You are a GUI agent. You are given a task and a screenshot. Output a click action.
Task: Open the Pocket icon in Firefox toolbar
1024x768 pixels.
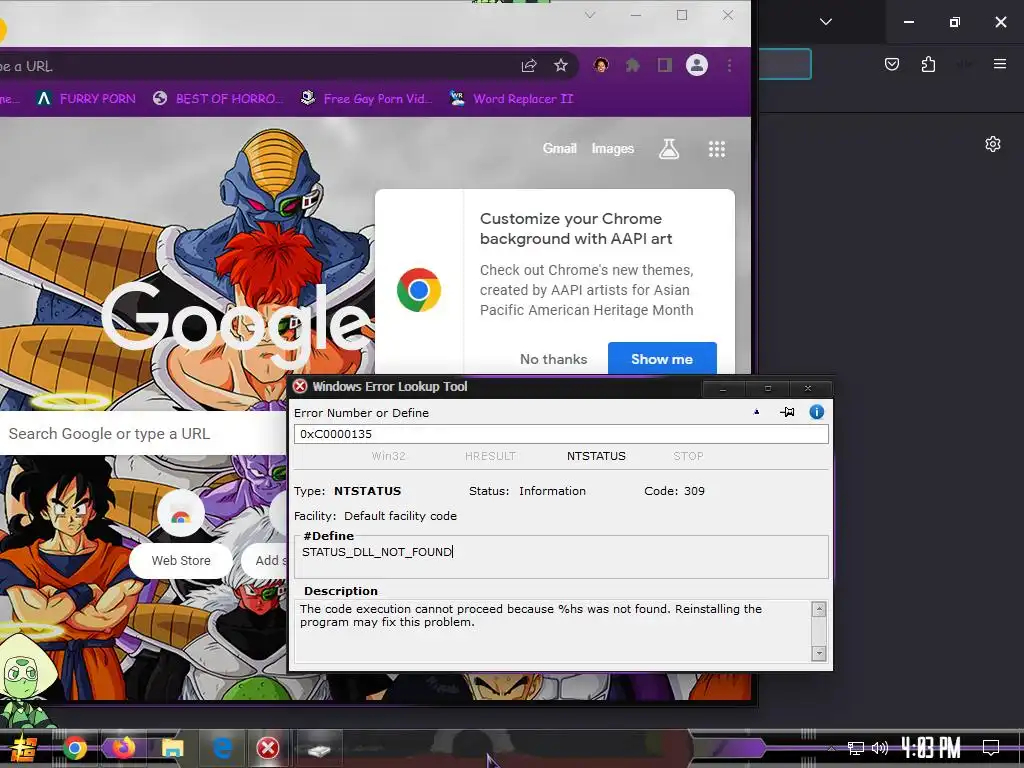coord(892,64)
